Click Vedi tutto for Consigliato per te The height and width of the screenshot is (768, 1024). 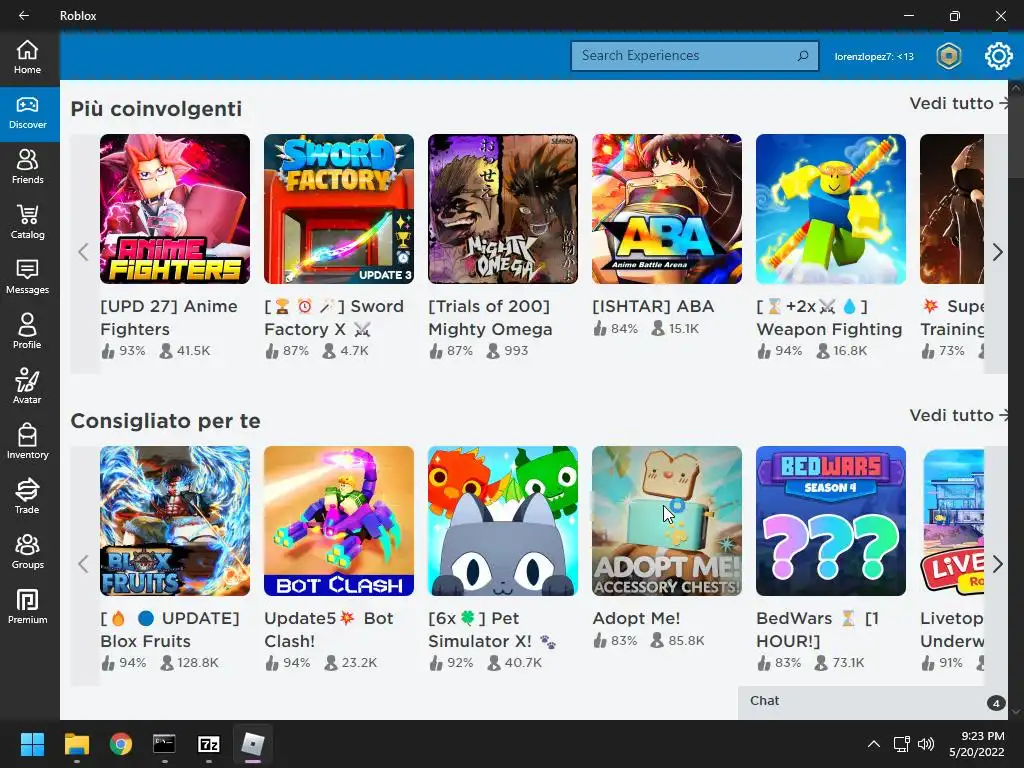958,415
